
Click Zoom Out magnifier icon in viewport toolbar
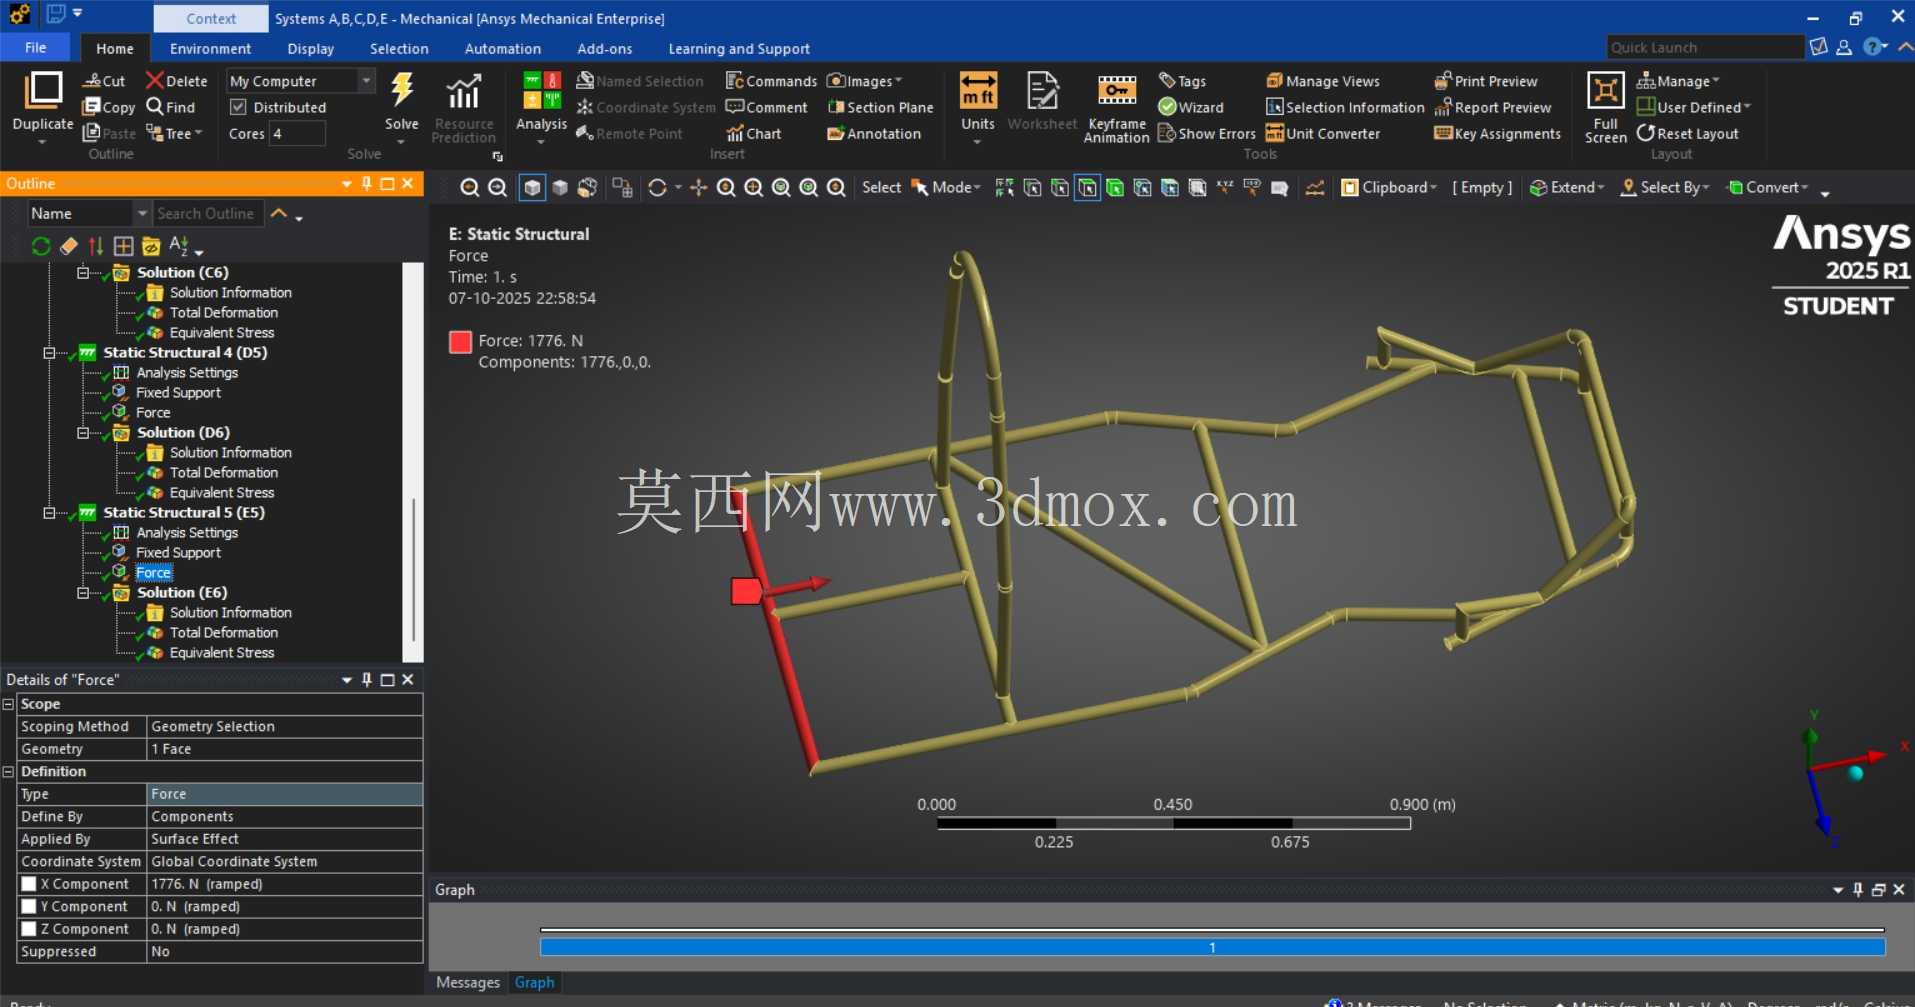[497, 187]
